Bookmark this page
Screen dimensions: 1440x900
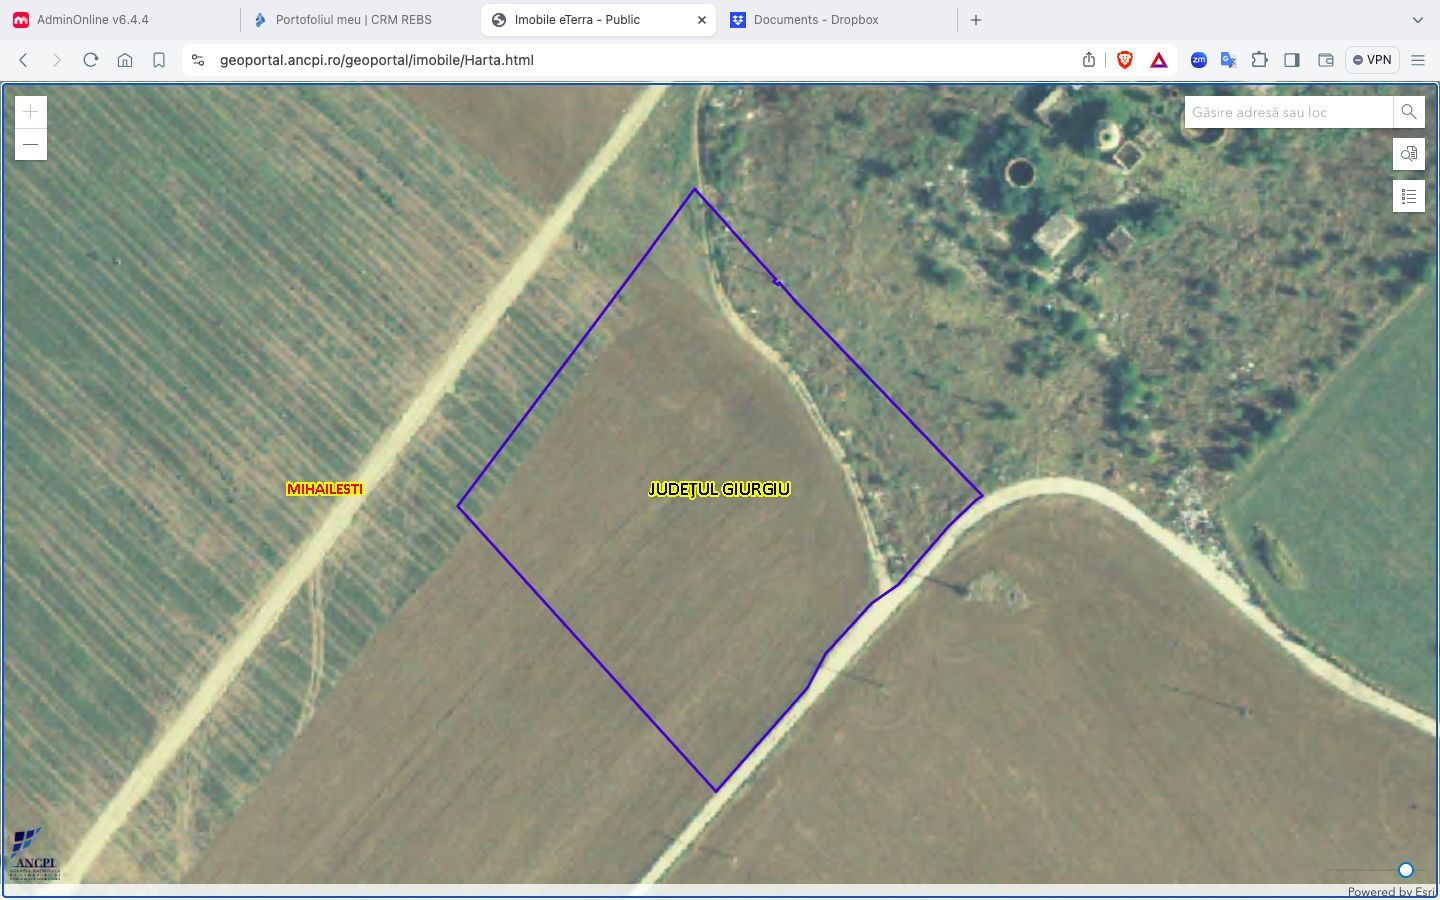tap(159, 60)
